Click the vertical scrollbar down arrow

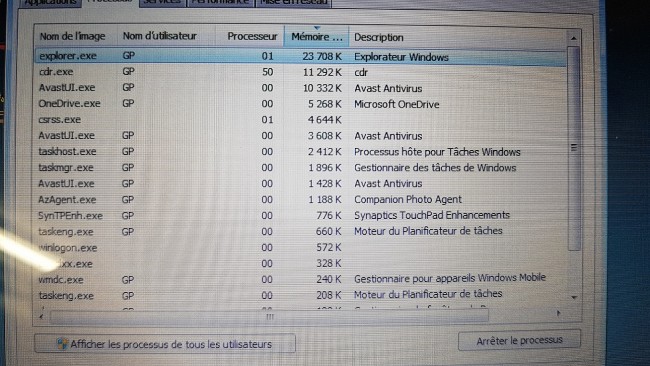[x=574, y=297]
